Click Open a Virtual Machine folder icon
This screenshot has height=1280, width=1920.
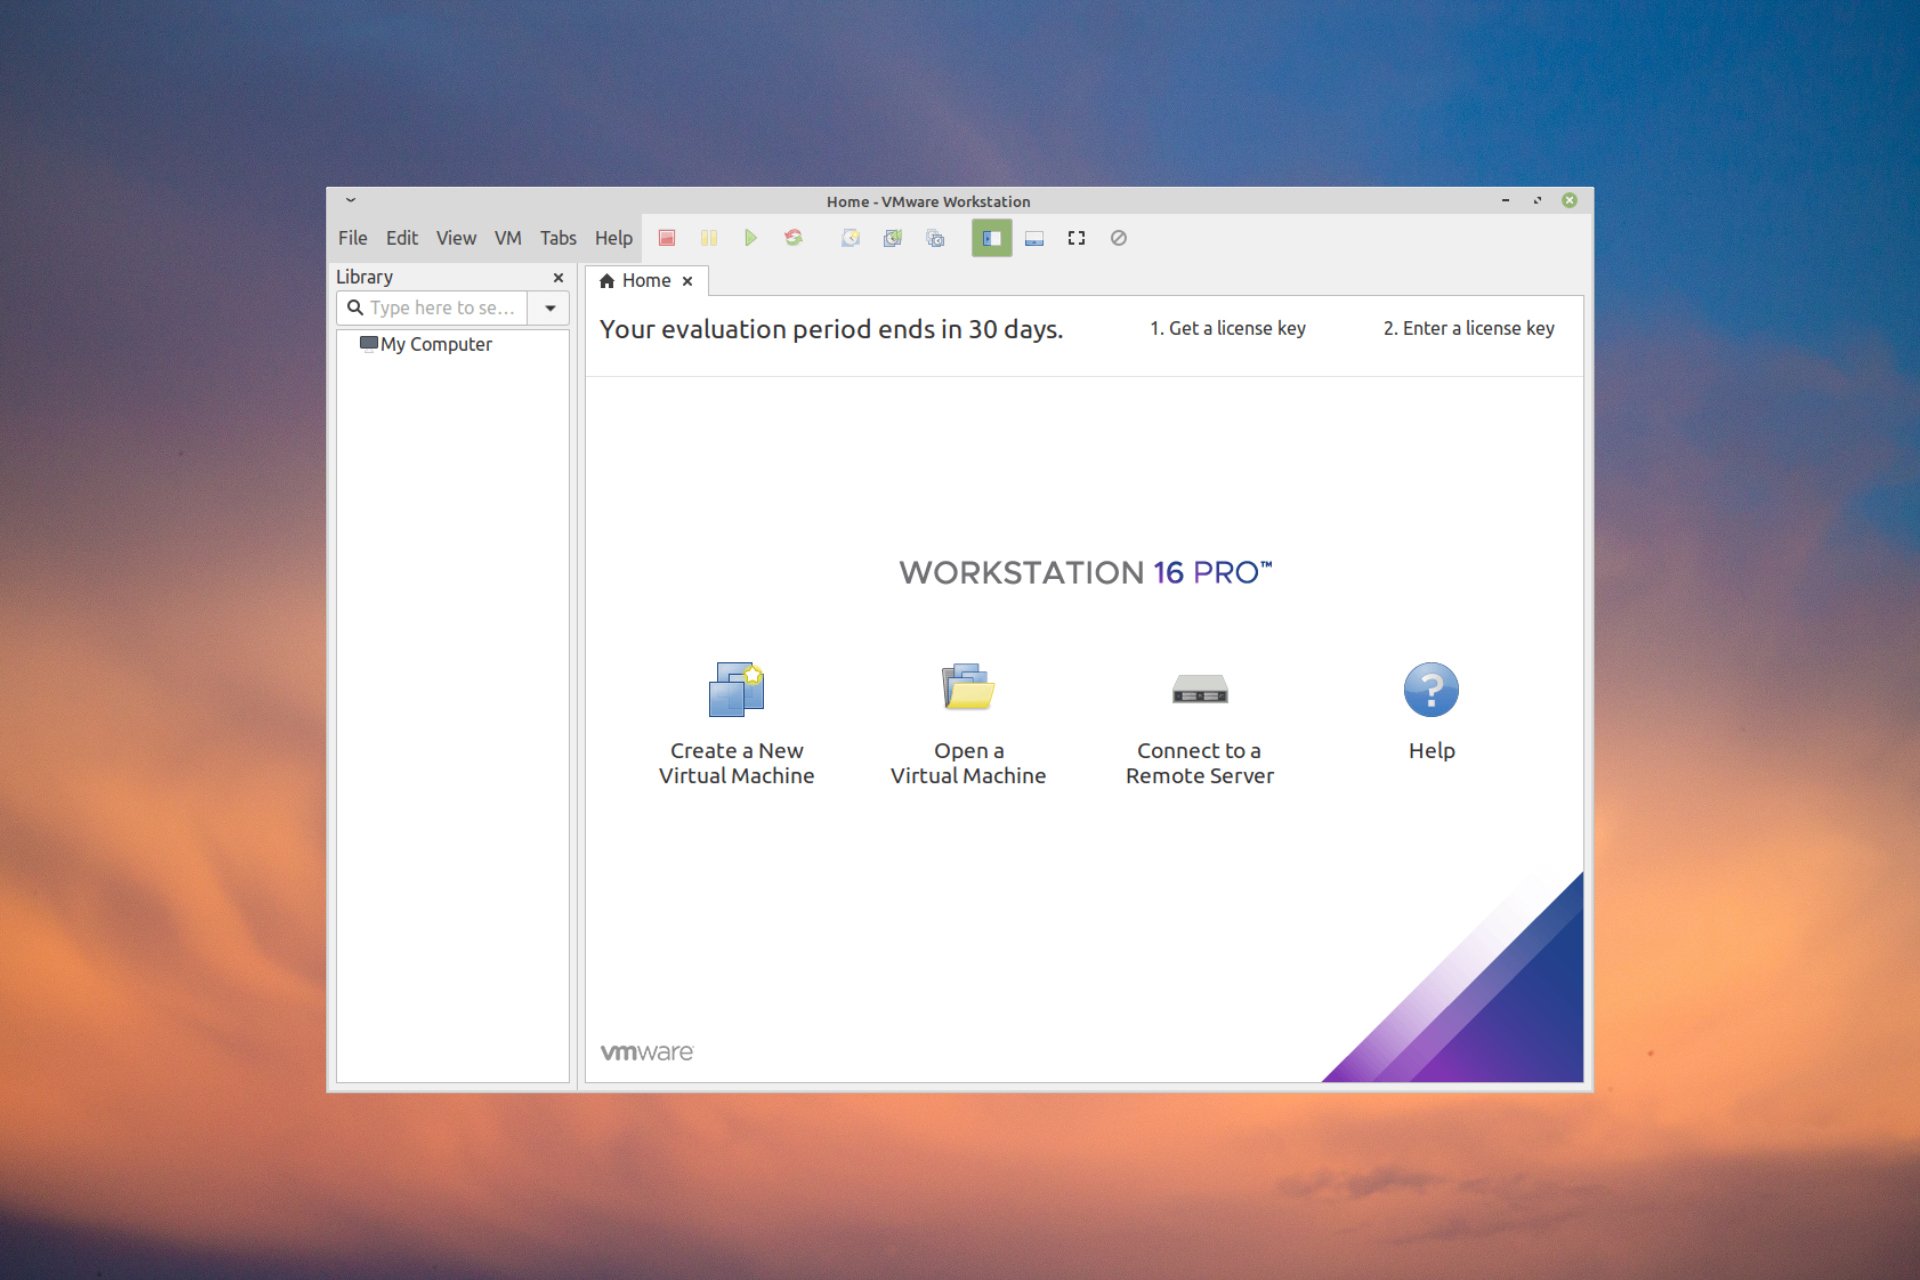(968, 687)
